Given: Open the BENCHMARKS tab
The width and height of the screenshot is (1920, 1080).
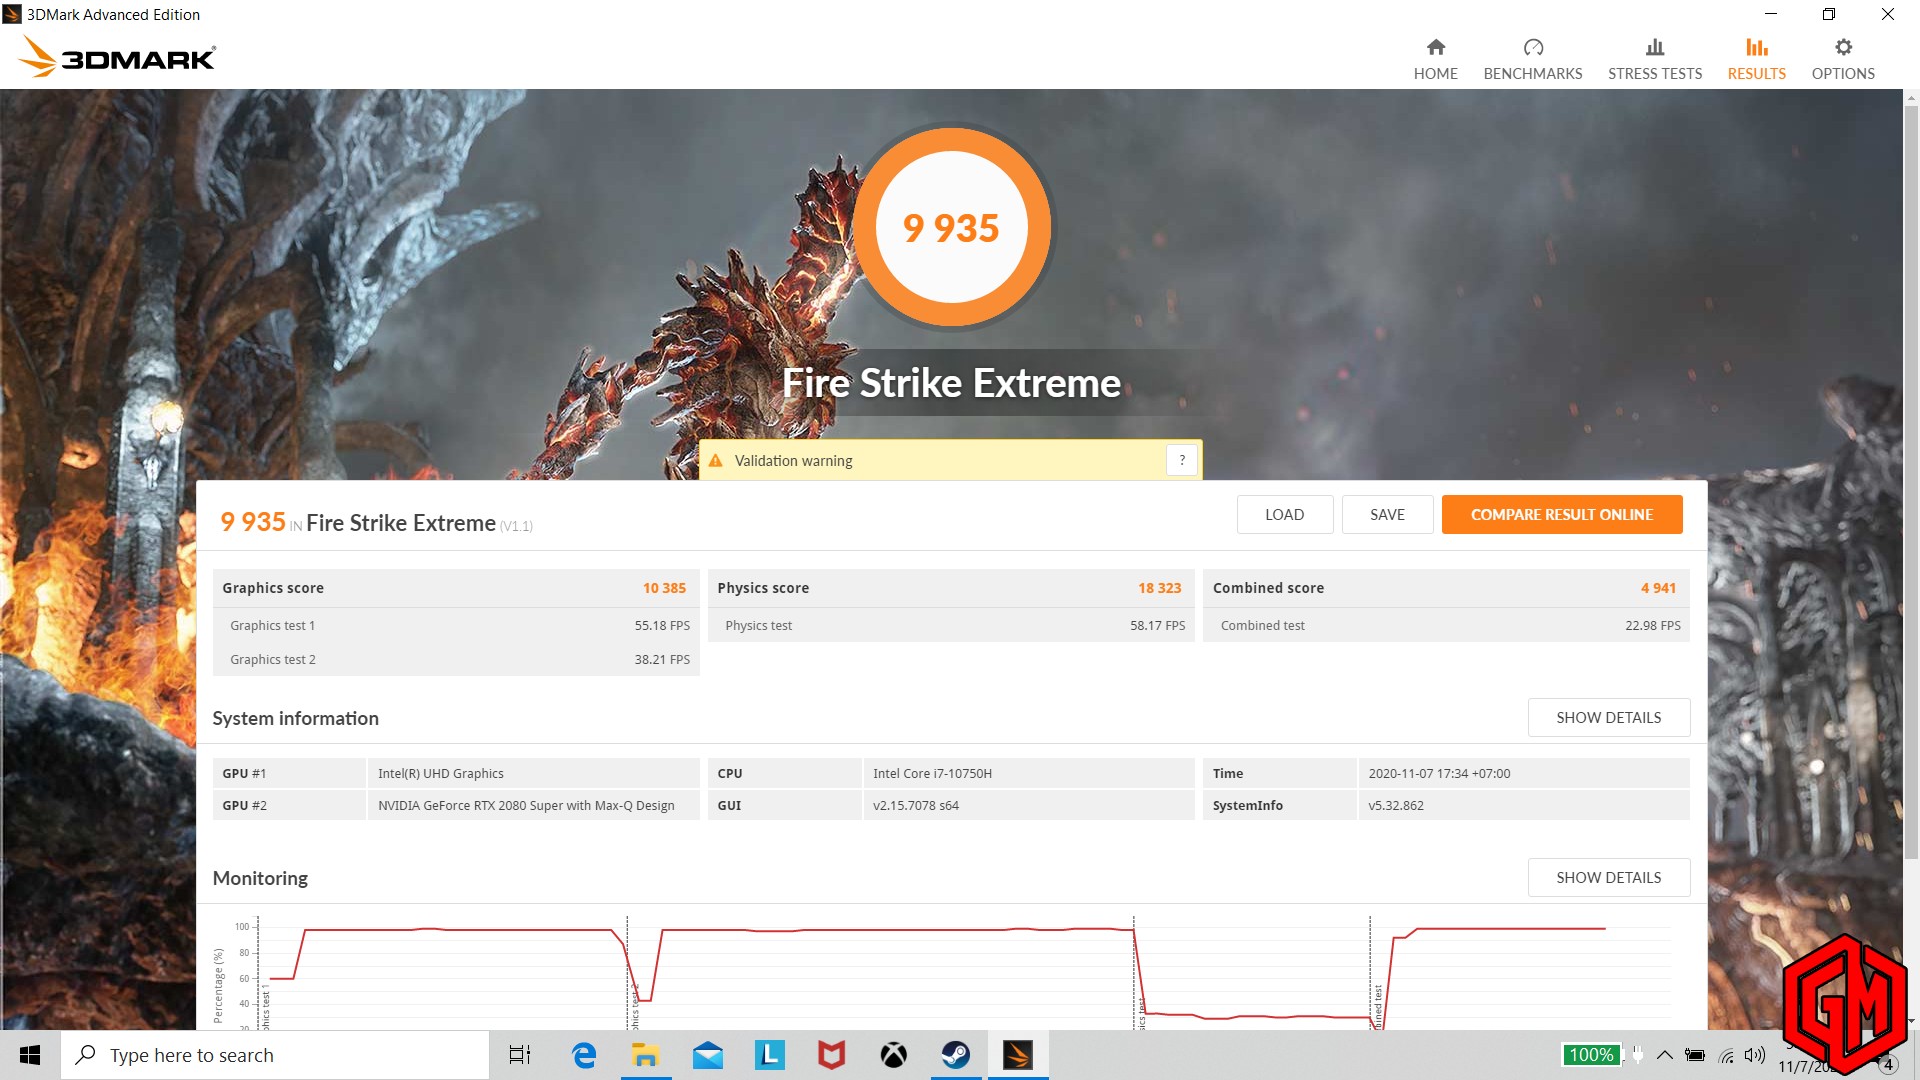Looking at the screenshot, I should pyautogui.click(x=1533, y=60).
